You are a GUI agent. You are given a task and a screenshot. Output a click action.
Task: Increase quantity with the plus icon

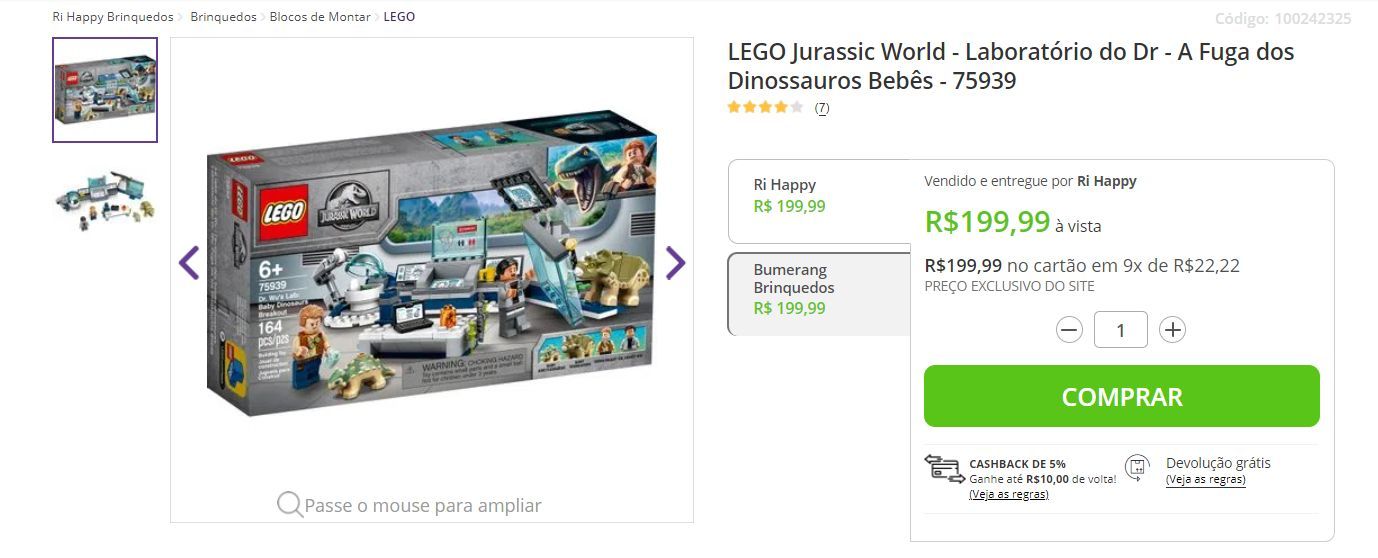coord(1172,330)
